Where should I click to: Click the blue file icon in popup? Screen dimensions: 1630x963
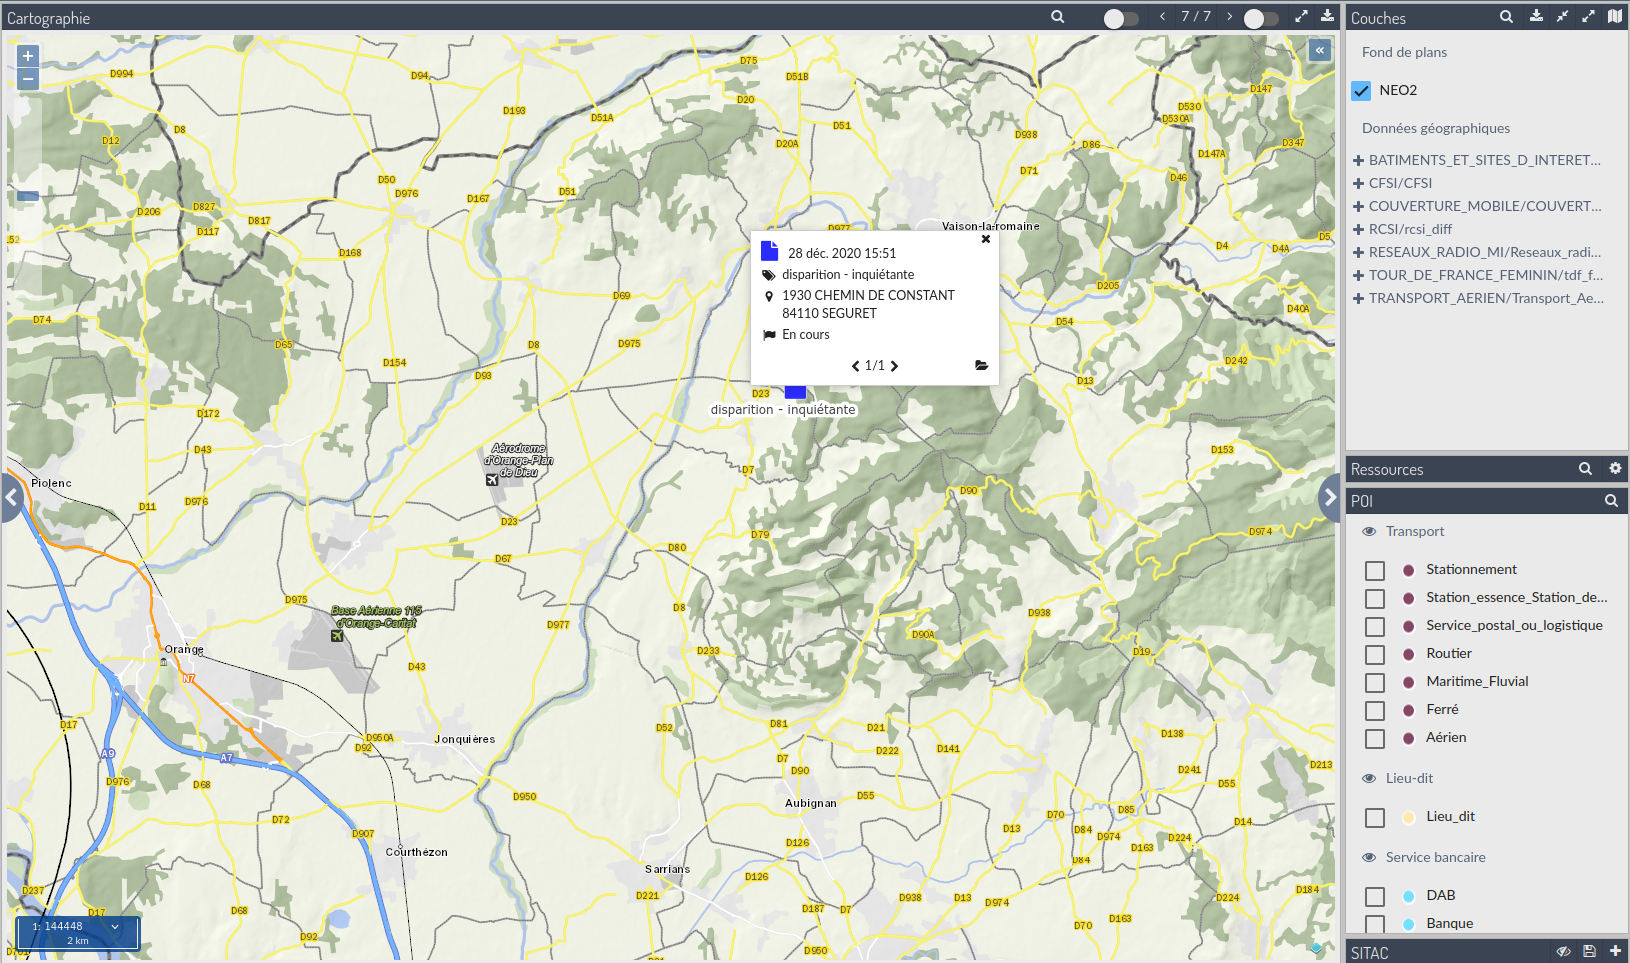click(769, 251)
